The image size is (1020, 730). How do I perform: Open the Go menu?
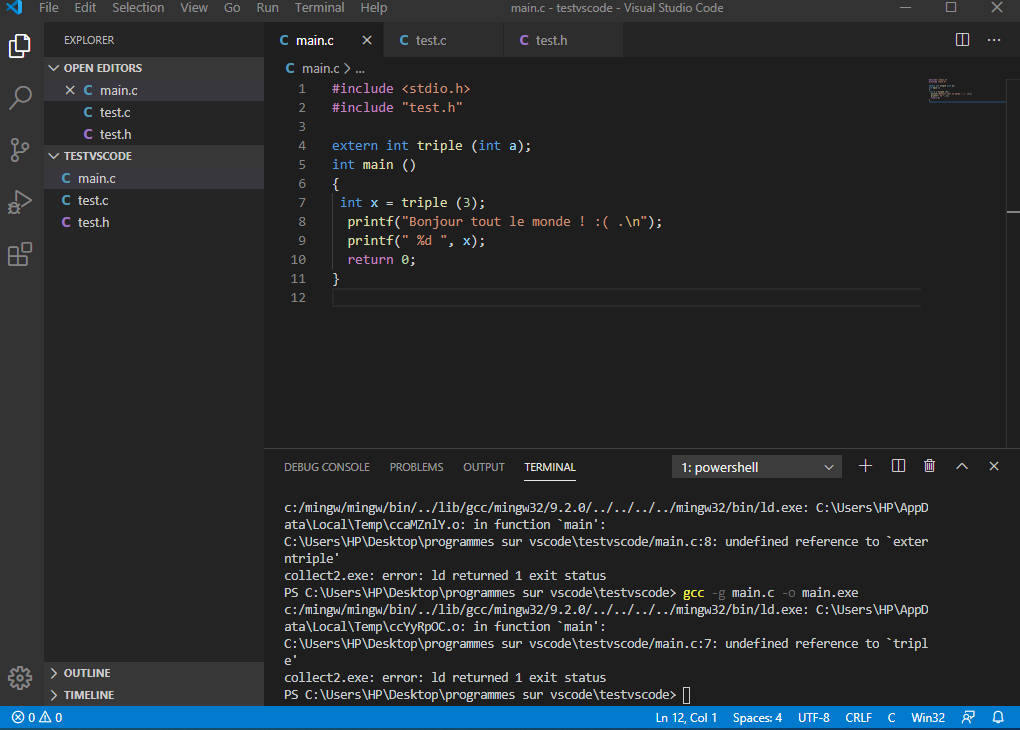pos(232,8)
